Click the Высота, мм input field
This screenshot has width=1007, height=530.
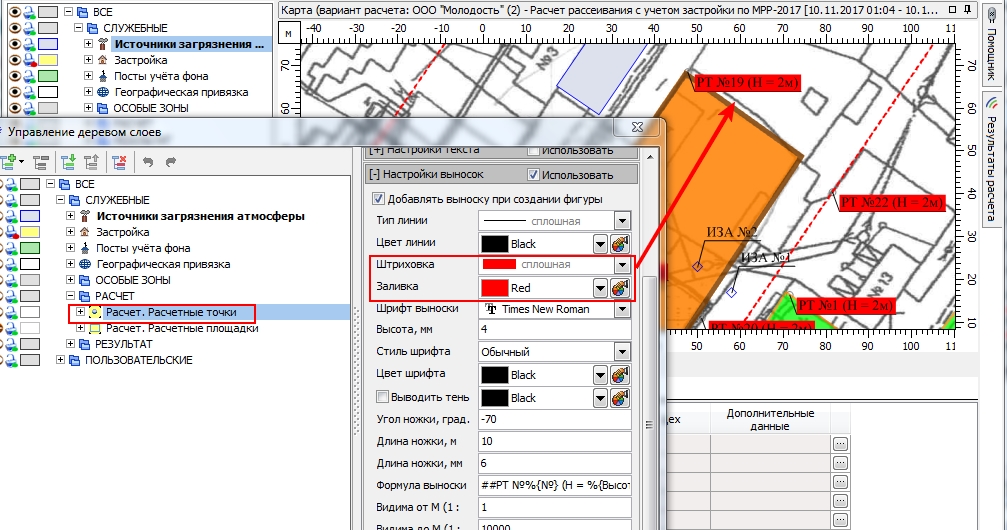[x=555, y=330]
